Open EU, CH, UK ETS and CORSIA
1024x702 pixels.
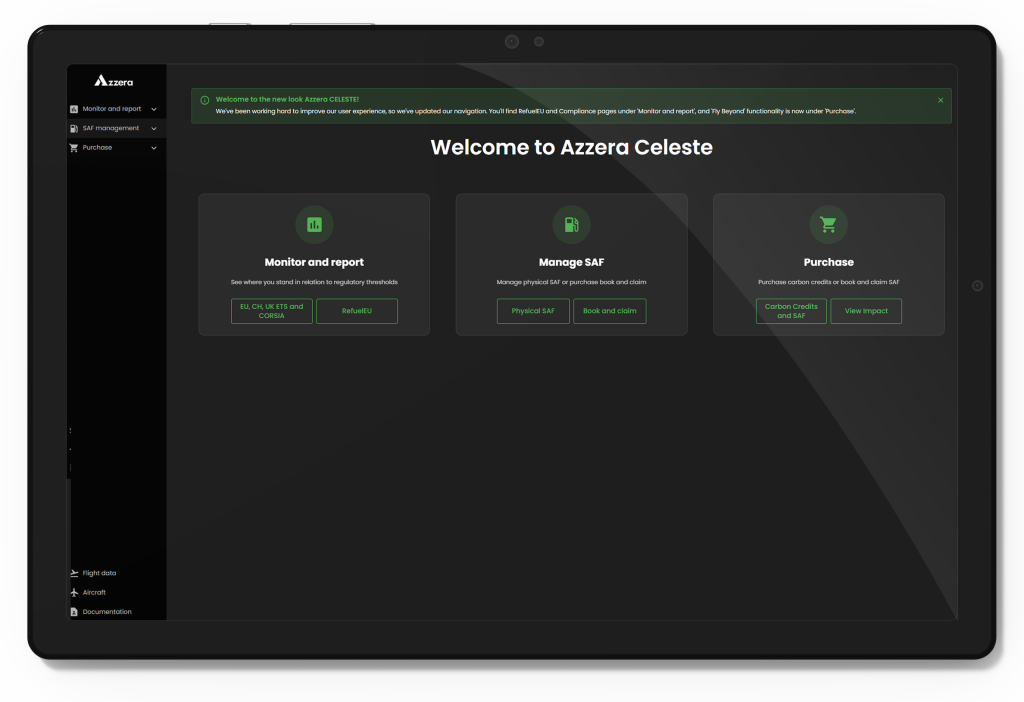point(272,311)
